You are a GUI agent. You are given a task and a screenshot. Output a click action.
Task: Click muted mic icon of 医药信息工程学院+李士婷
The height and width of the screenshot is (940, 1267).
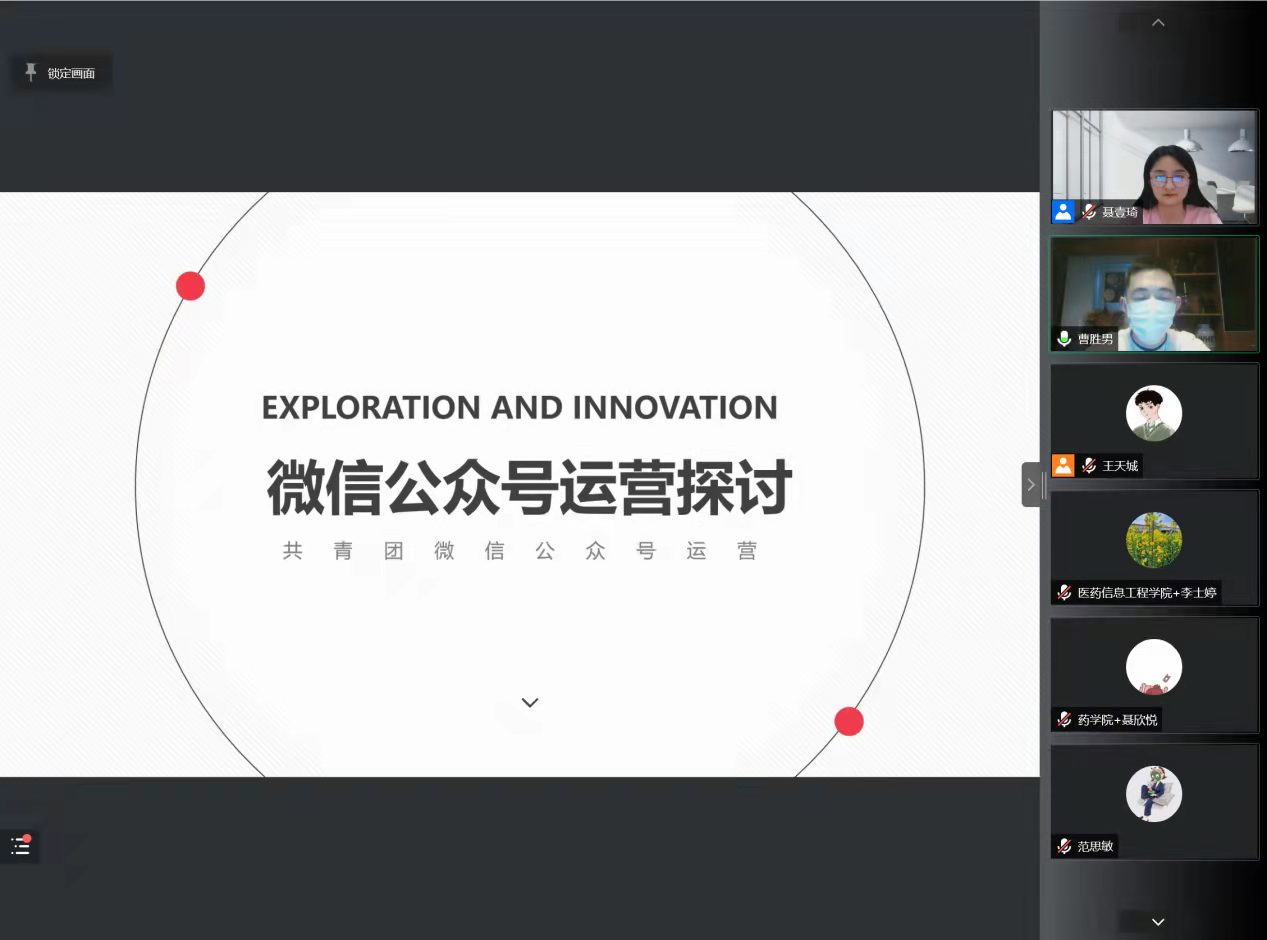(1064, 592)
